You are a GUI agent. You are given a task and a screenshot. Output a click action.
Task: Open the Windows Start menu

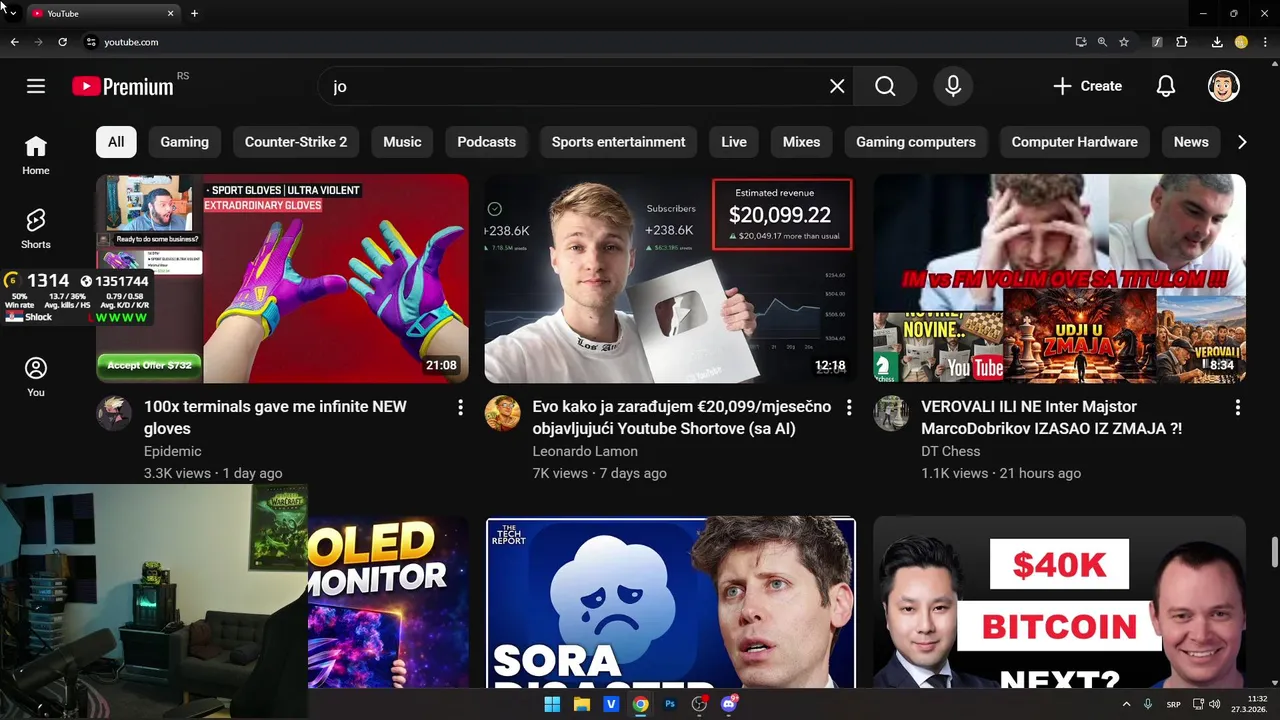552,704
